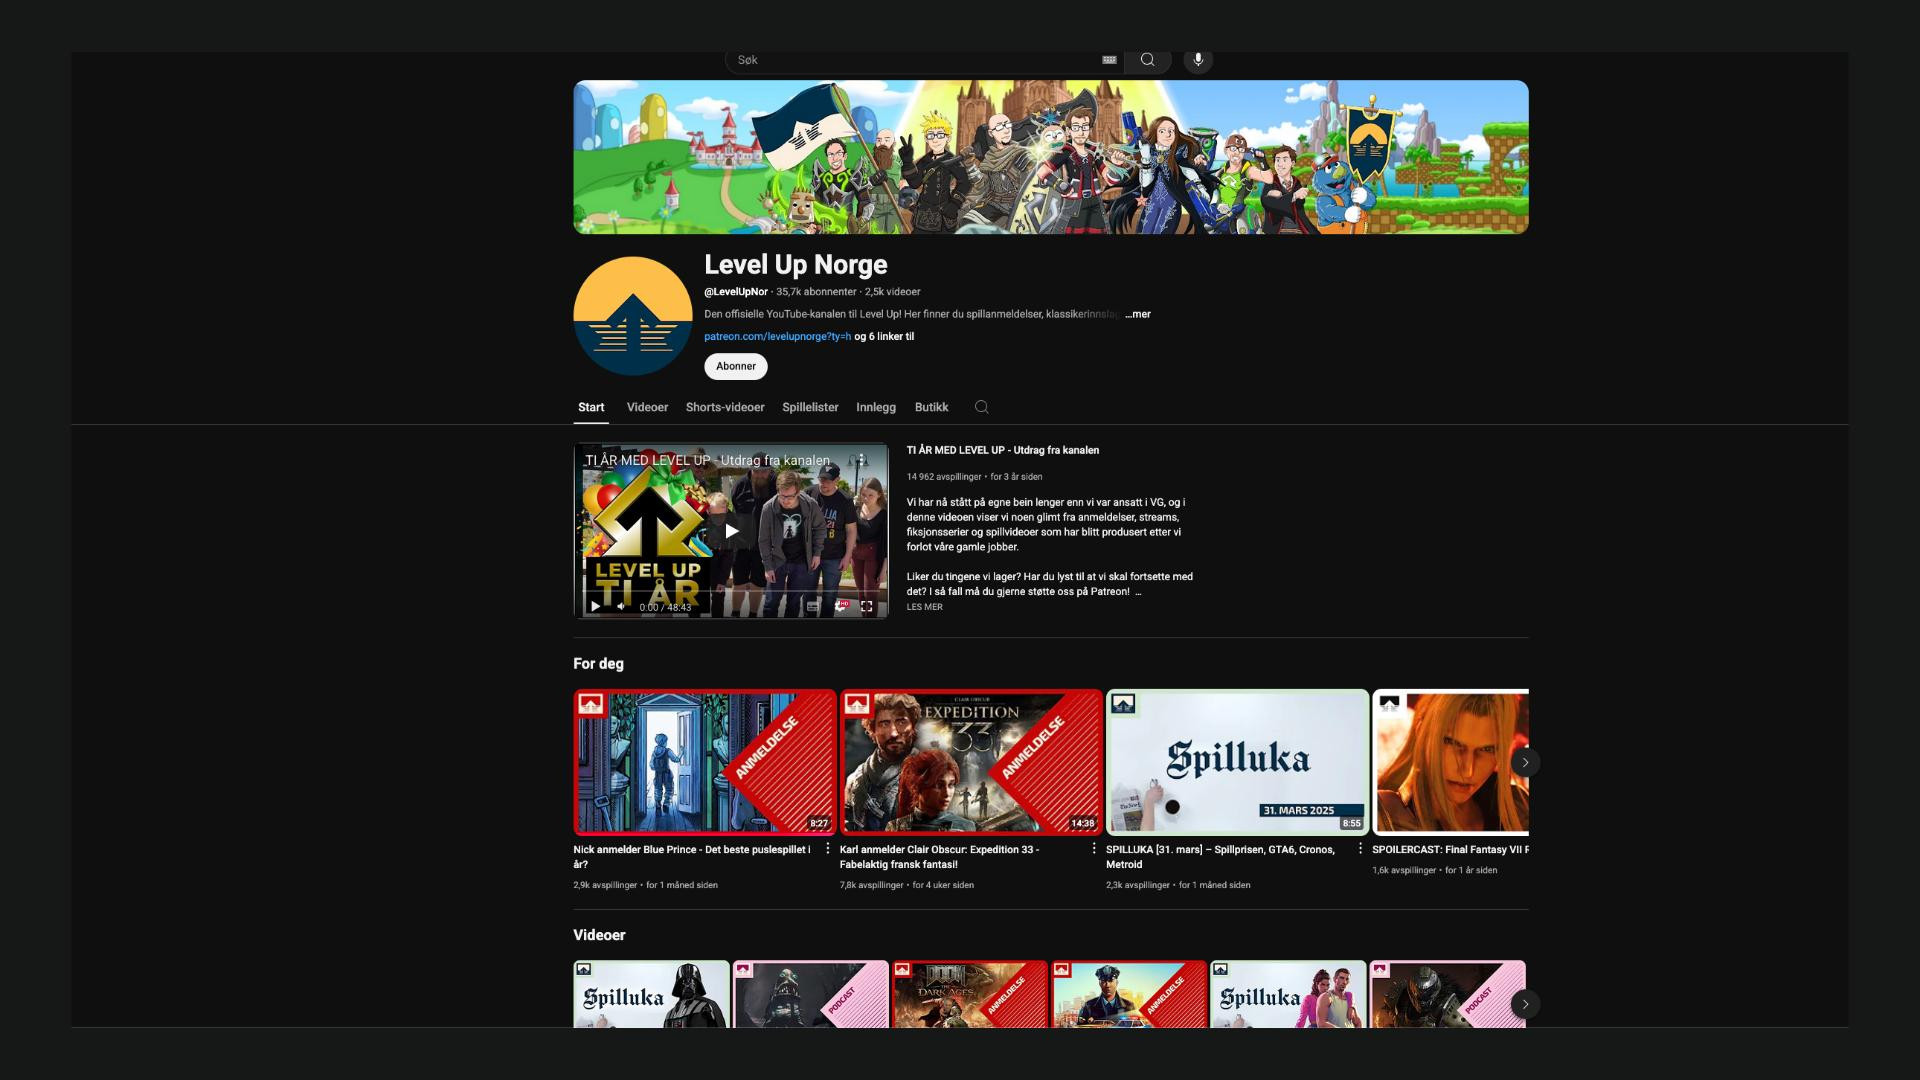Image resolution: width=1920 pixels, height=1080 pixels.
Task: Open Doom The Dark Ages review thumbnail
Action: point(970,994)
